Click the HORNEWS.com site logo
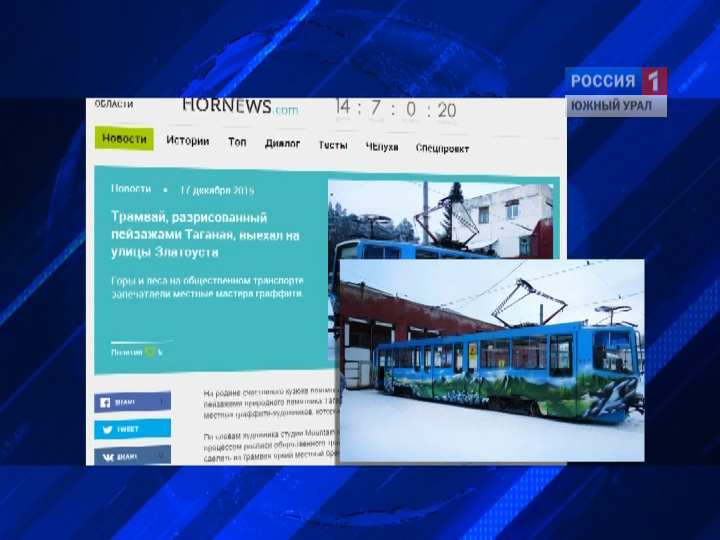 (x=240, y=106)
